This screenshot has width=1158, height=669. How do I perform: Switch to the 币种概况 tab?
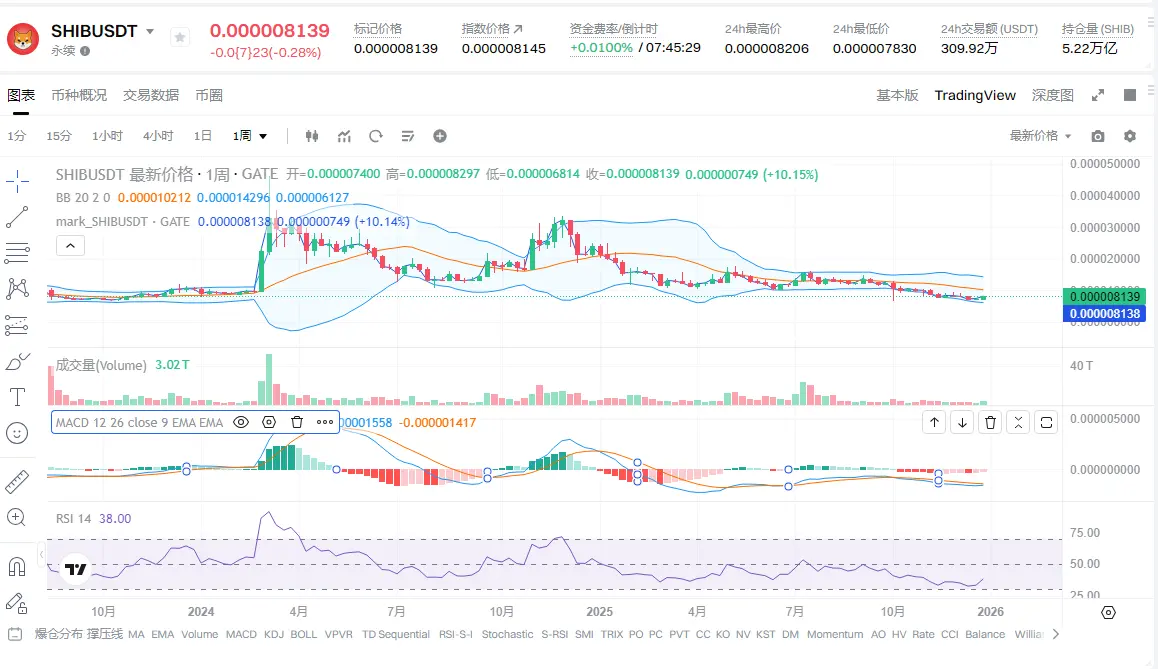(x=79, y=95)
